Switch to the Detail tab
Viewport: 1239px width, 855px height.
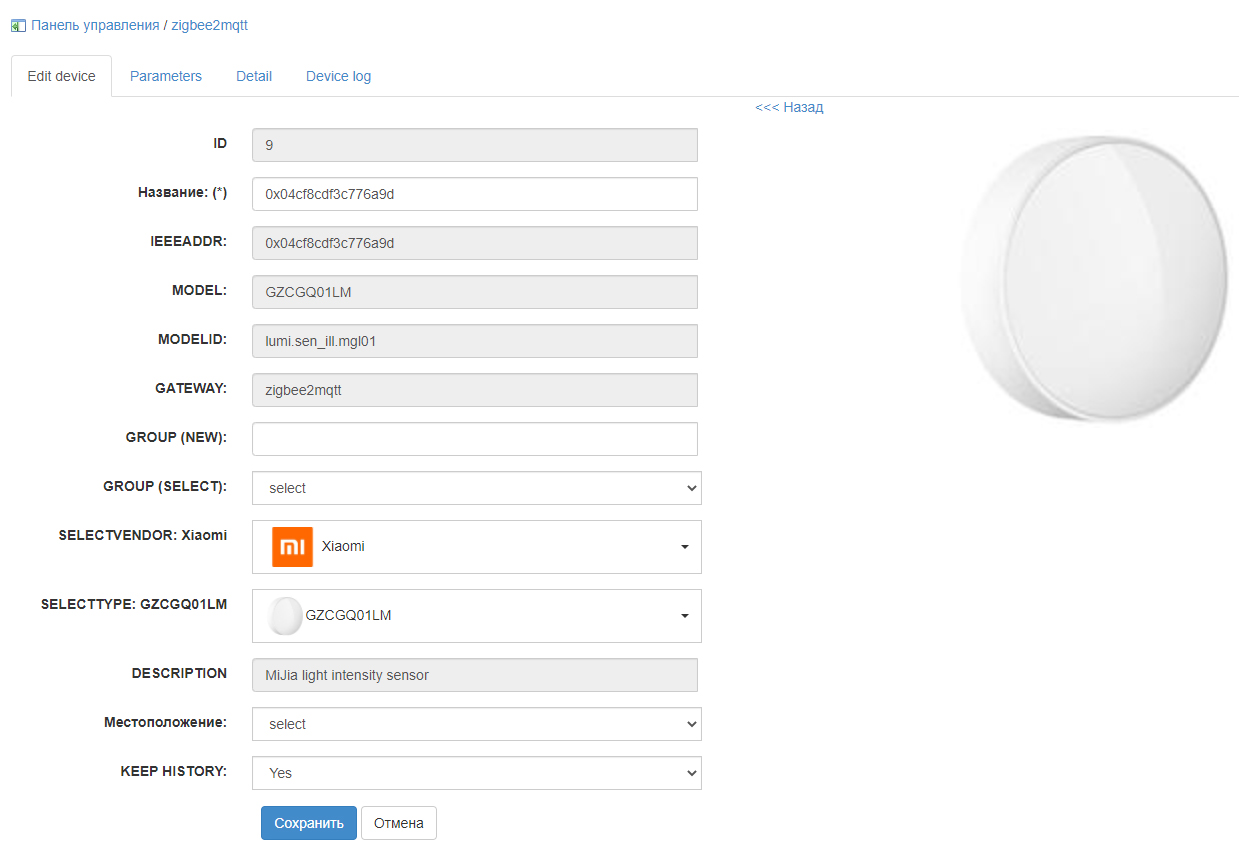click(x=254, y=76)
